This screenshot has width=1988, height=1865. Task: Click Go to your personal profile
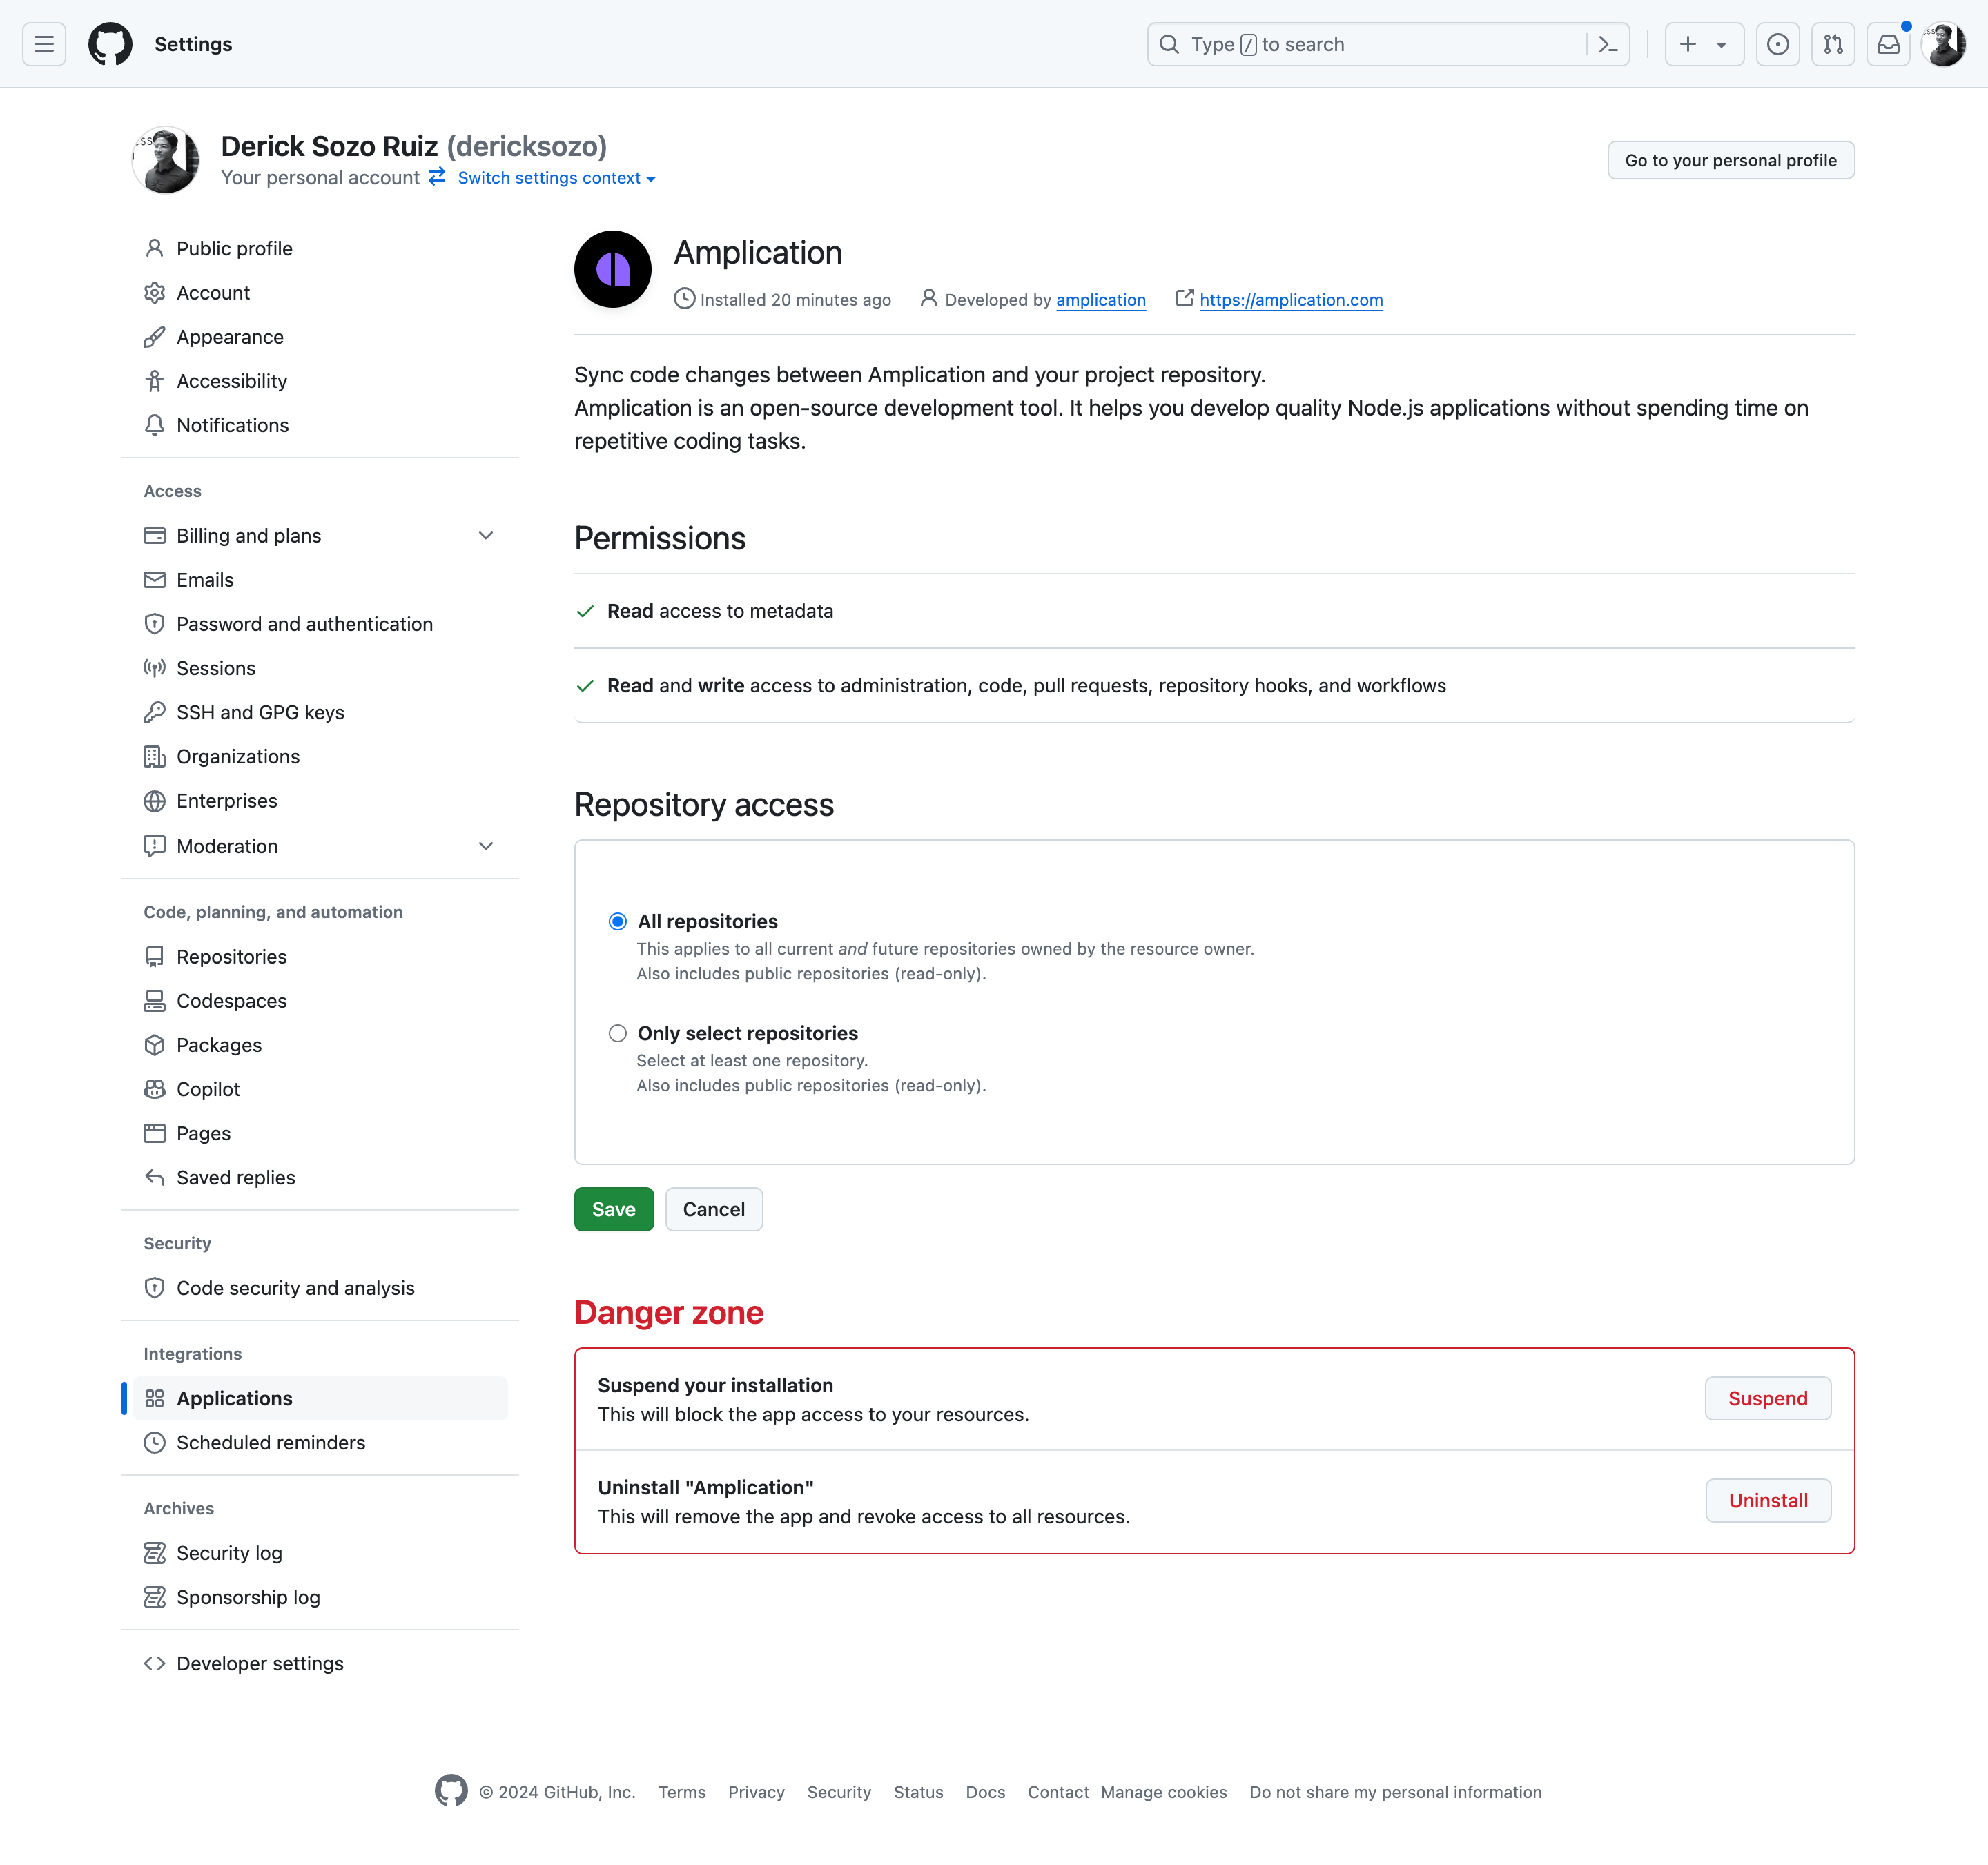tap(1731, 160)
